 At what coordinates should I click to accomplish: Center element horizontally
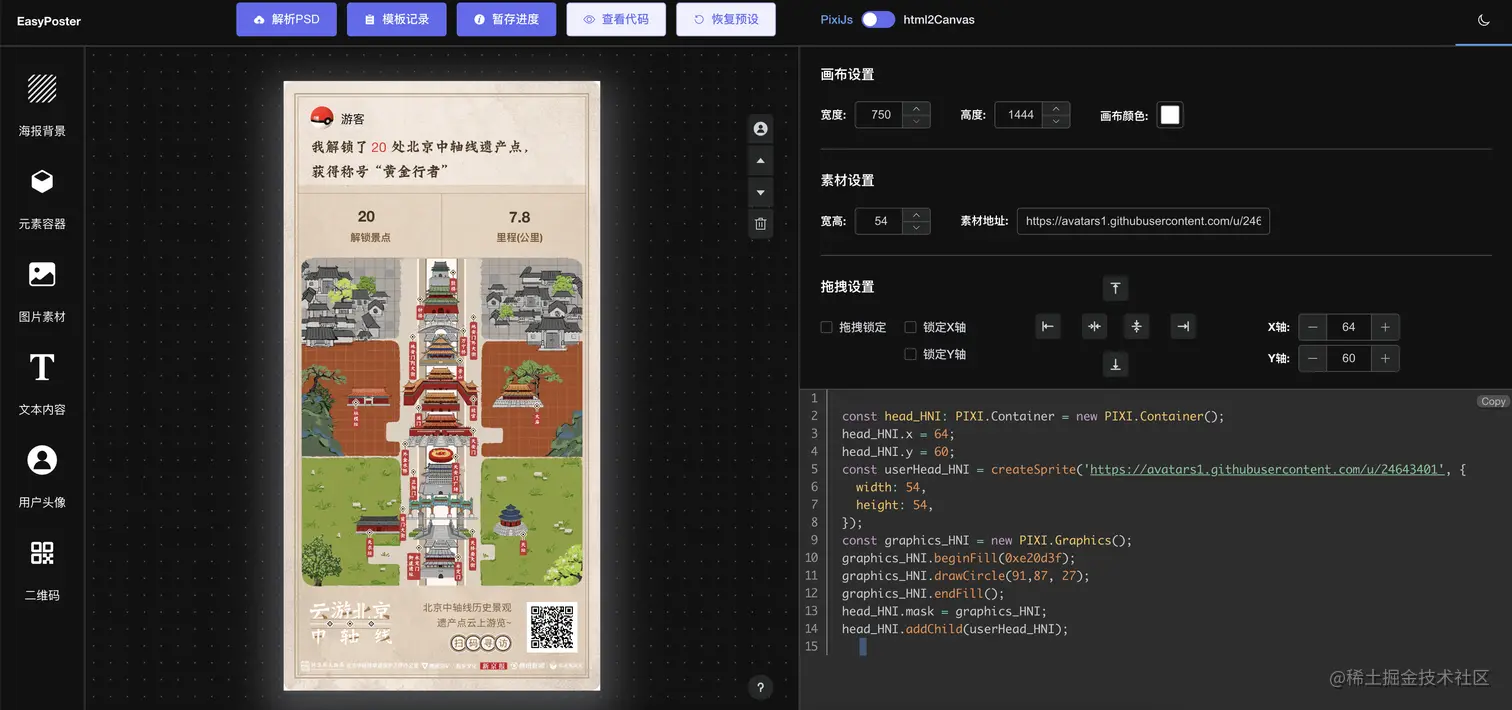pos(1094,326)
